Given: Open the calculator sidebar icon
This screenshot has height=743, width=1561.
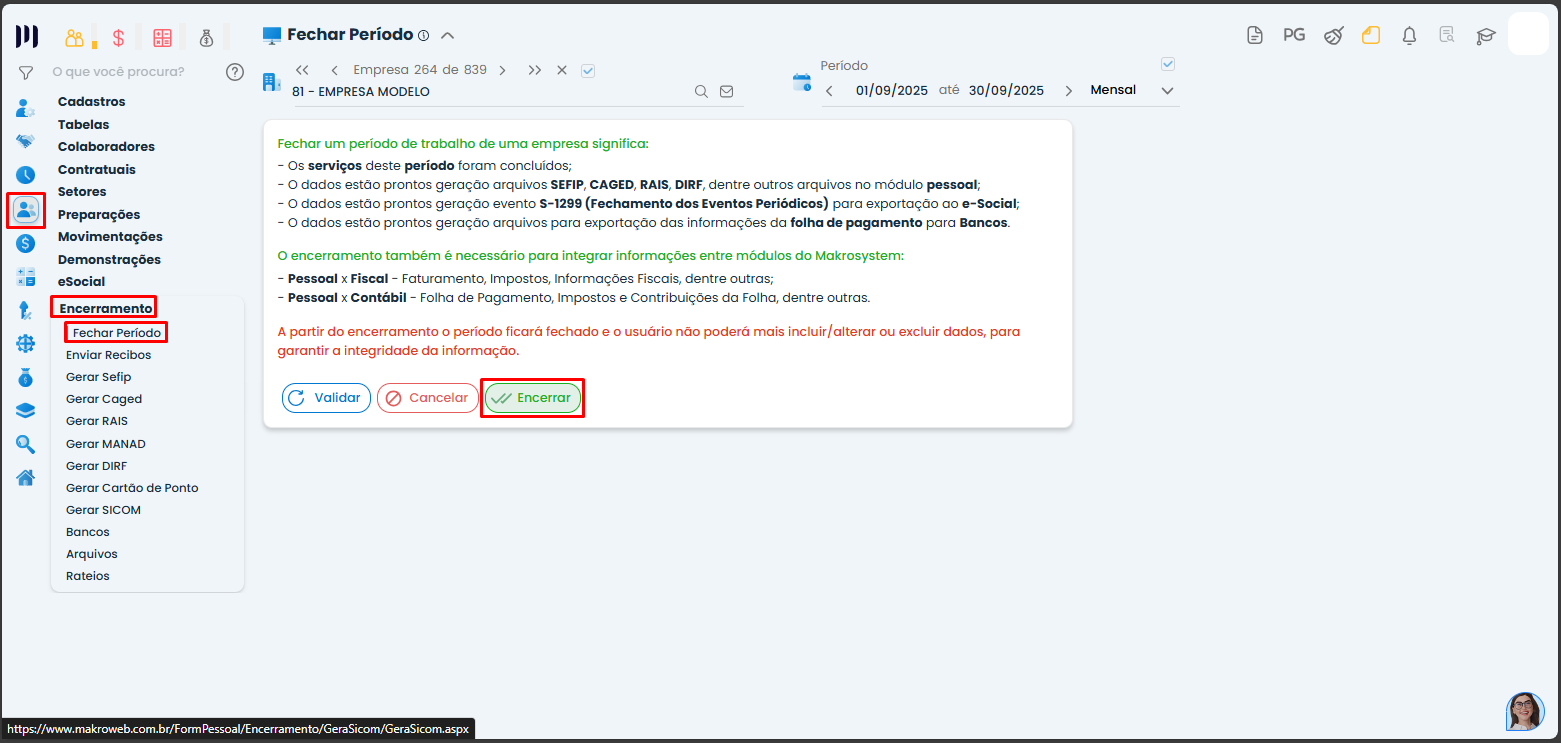Looking at the screenshot, I should point(26,277).
